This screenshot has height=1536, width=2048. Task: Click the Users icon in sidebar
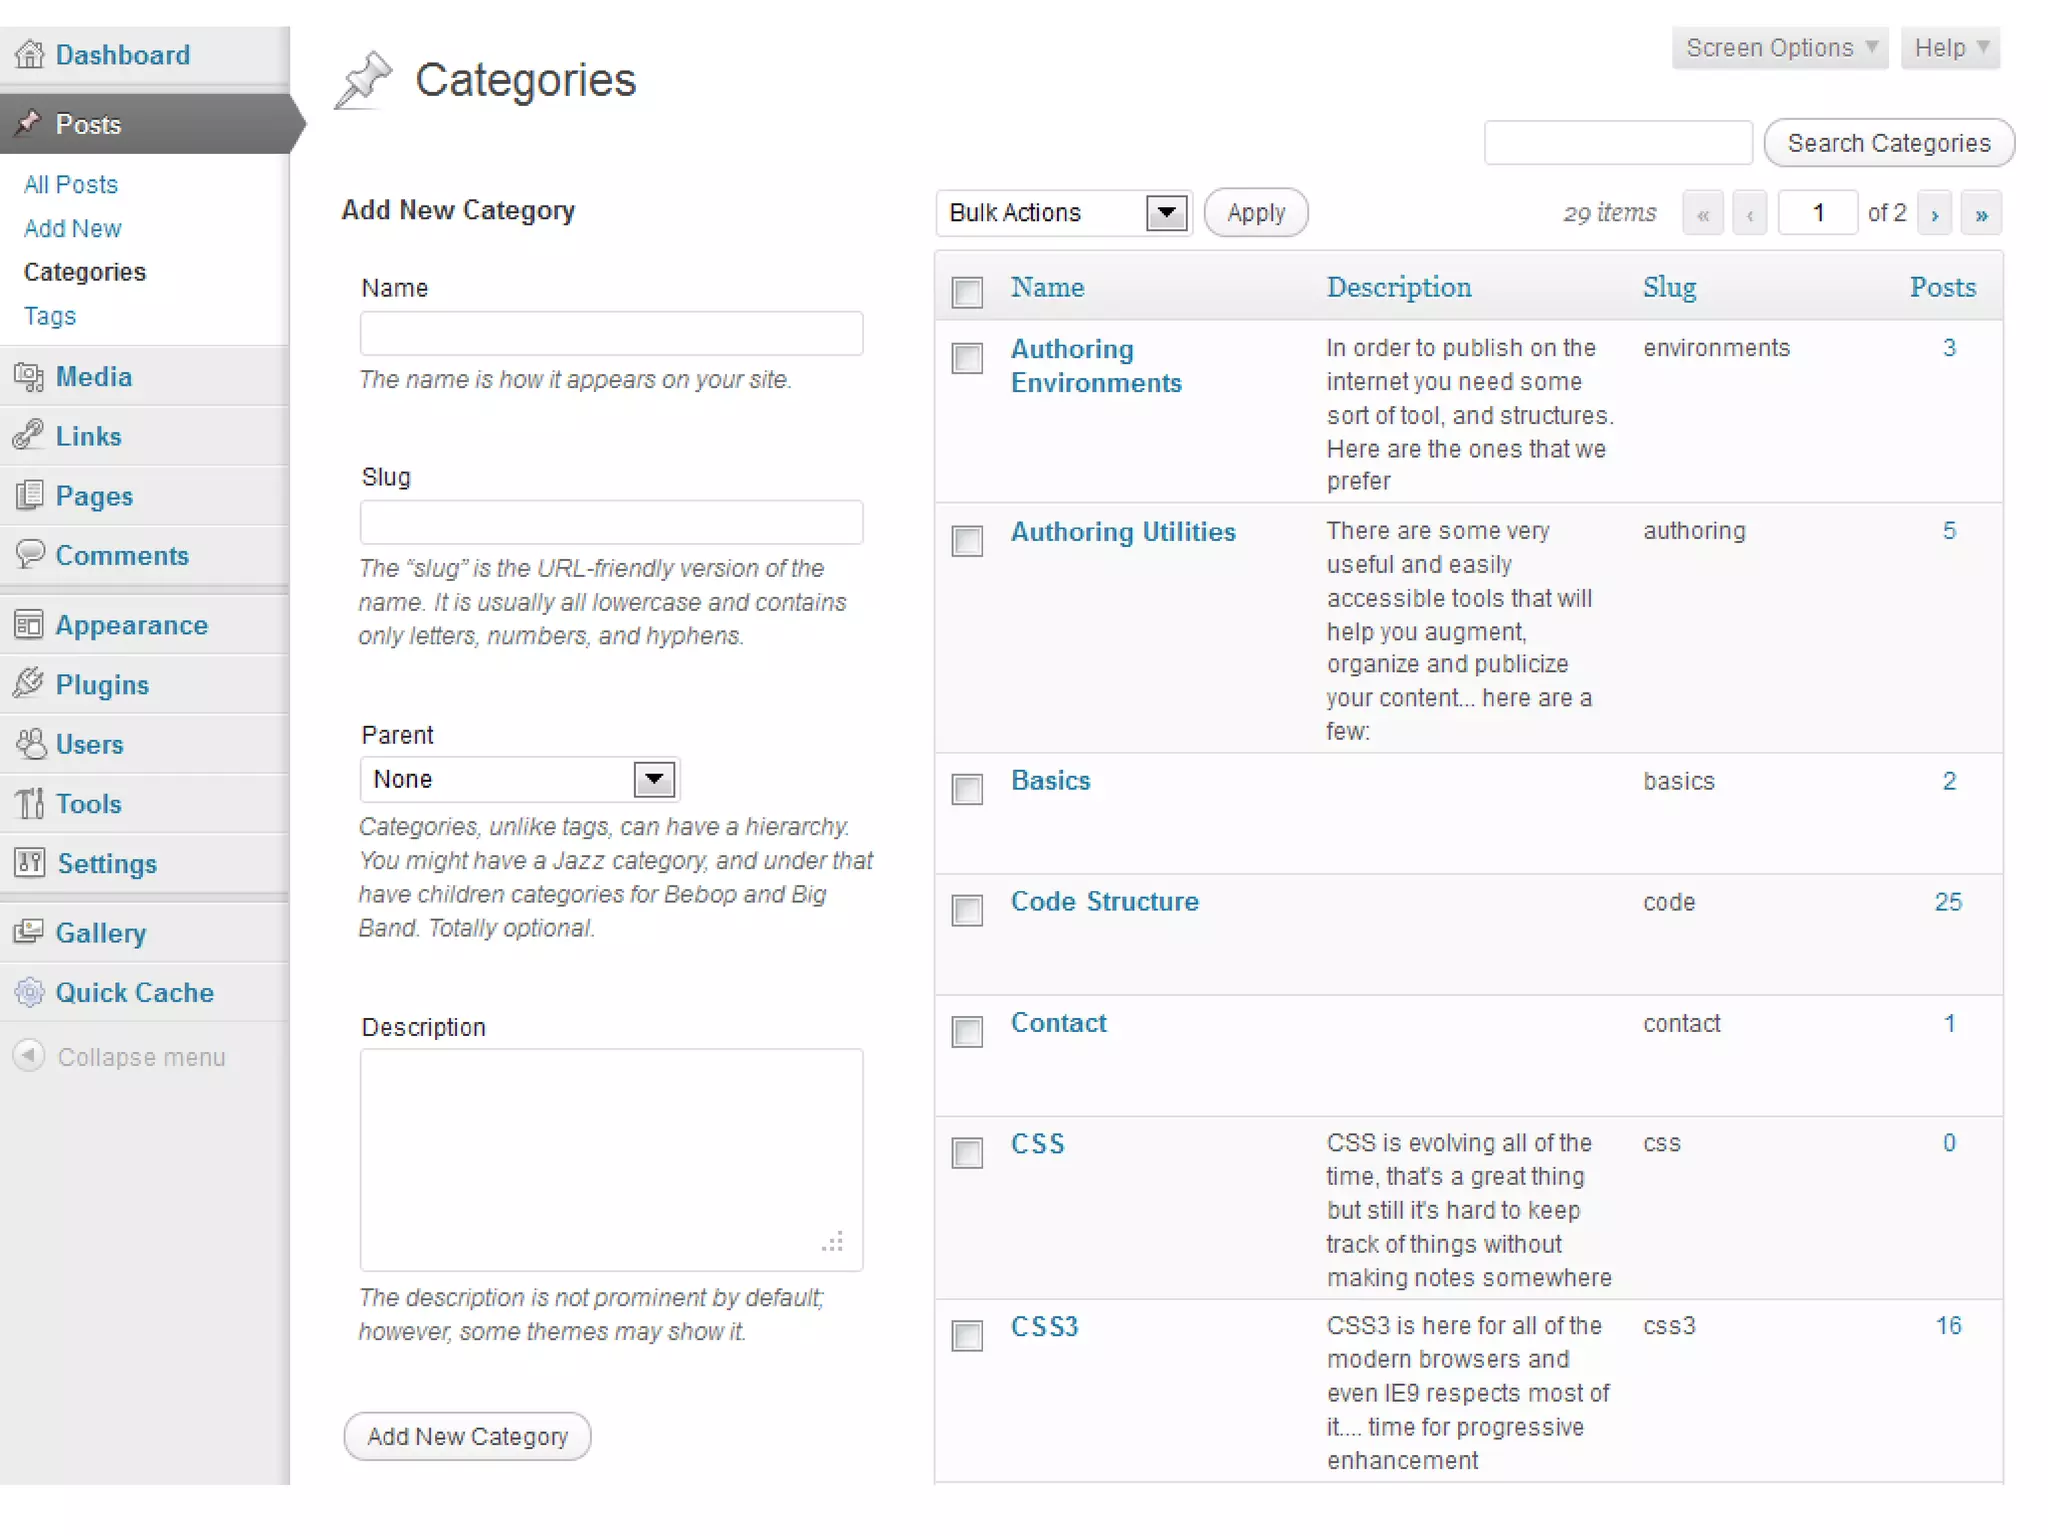pos(30,744)
